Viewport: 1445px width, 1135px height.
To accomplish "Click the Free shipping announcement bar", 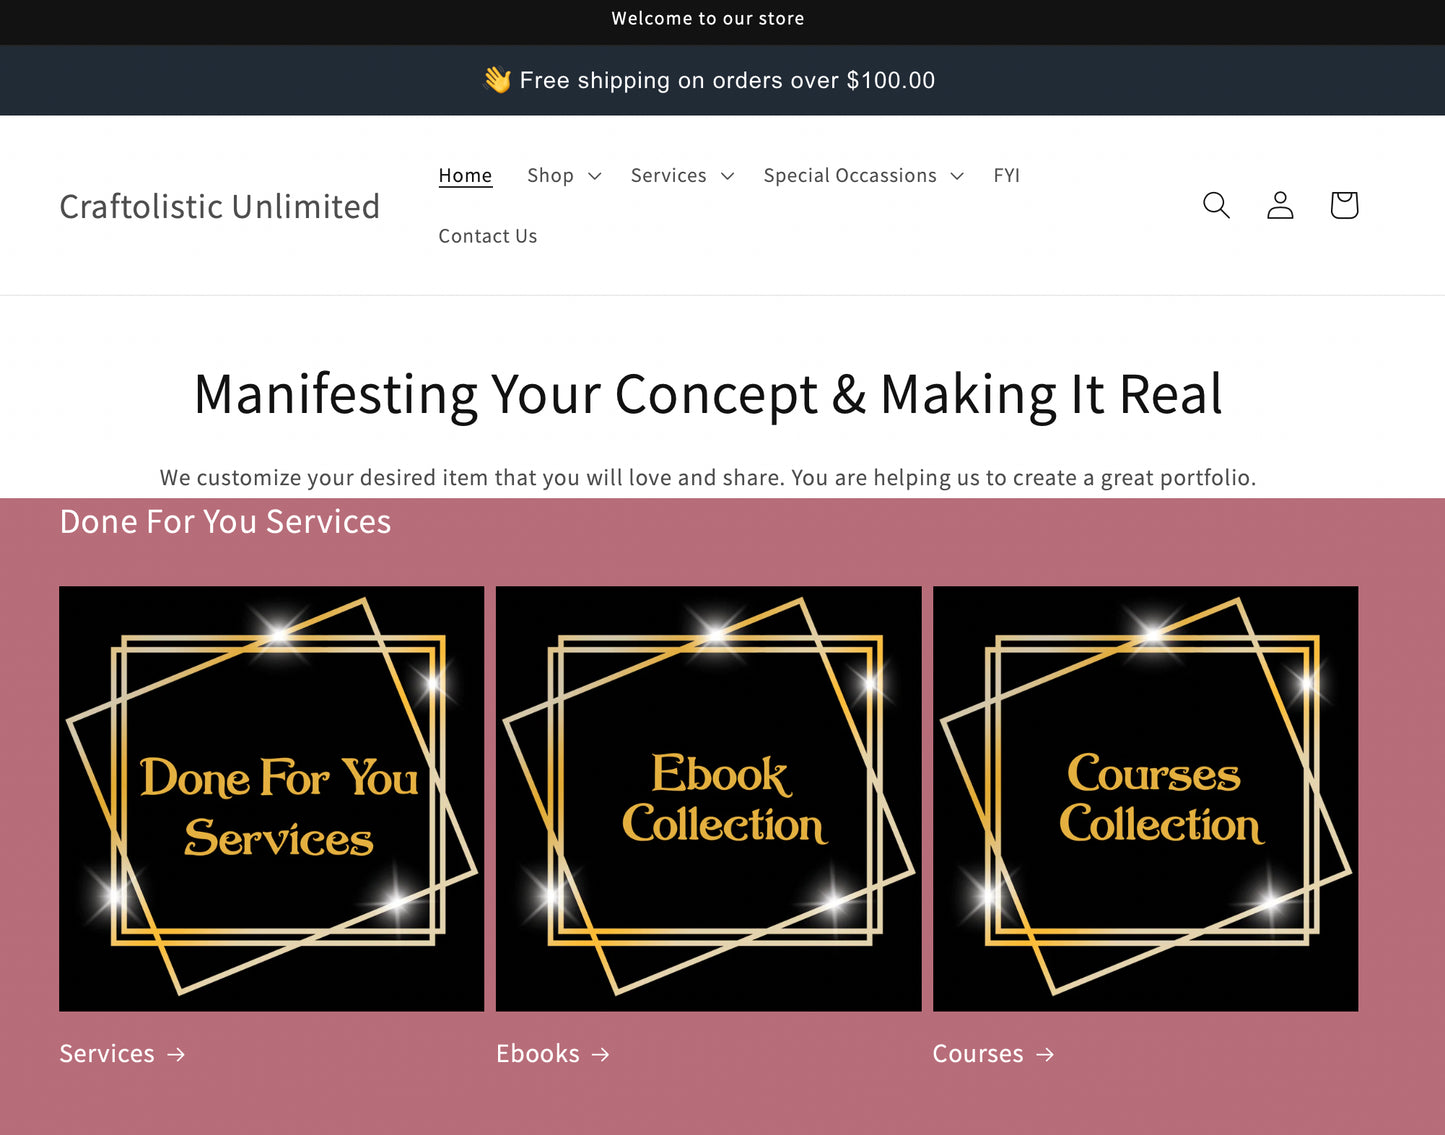I will point(727,80).
